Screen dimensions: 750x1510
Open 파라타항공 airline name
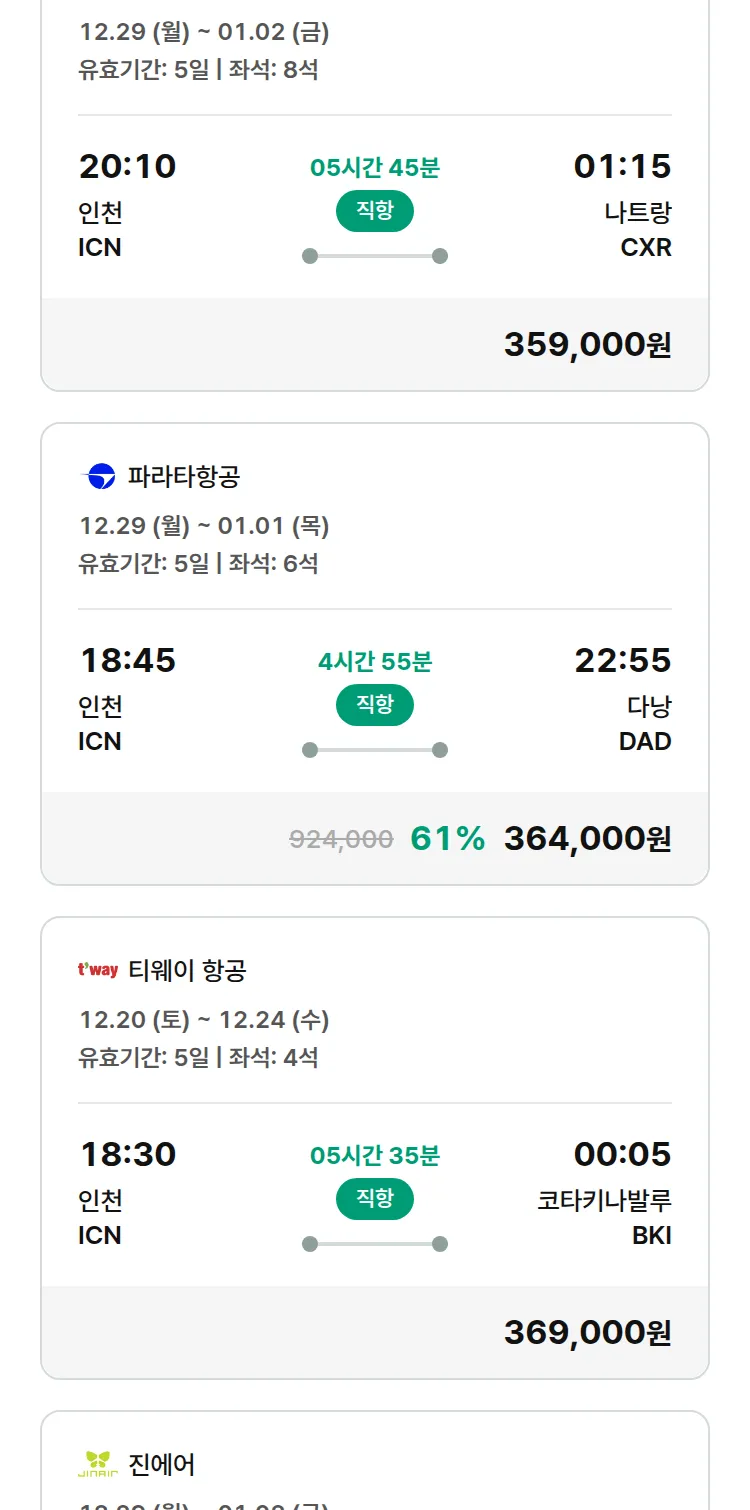[184, 477]
